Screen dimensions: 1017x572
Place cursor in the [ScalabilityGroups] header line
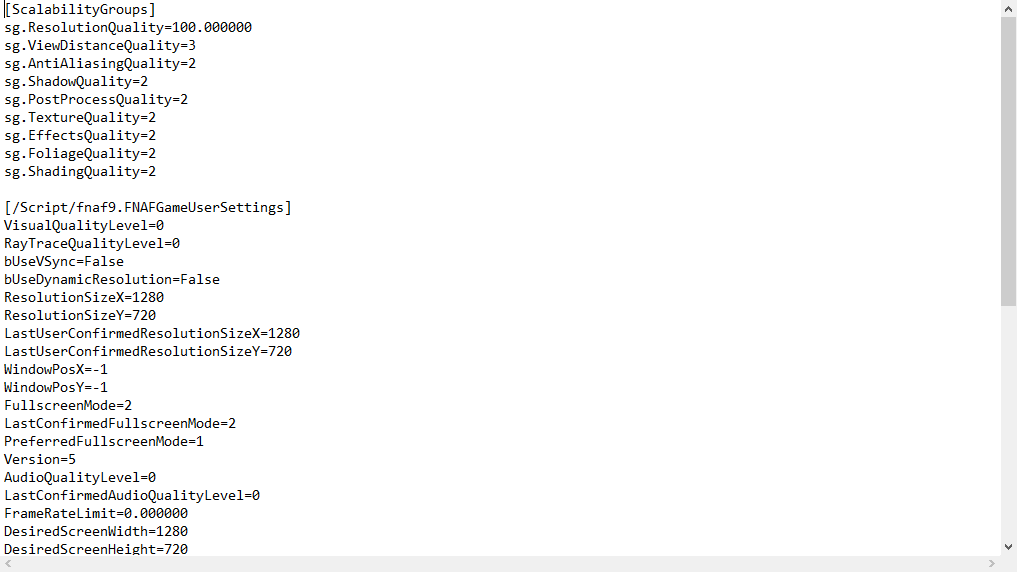coord(80,10)
